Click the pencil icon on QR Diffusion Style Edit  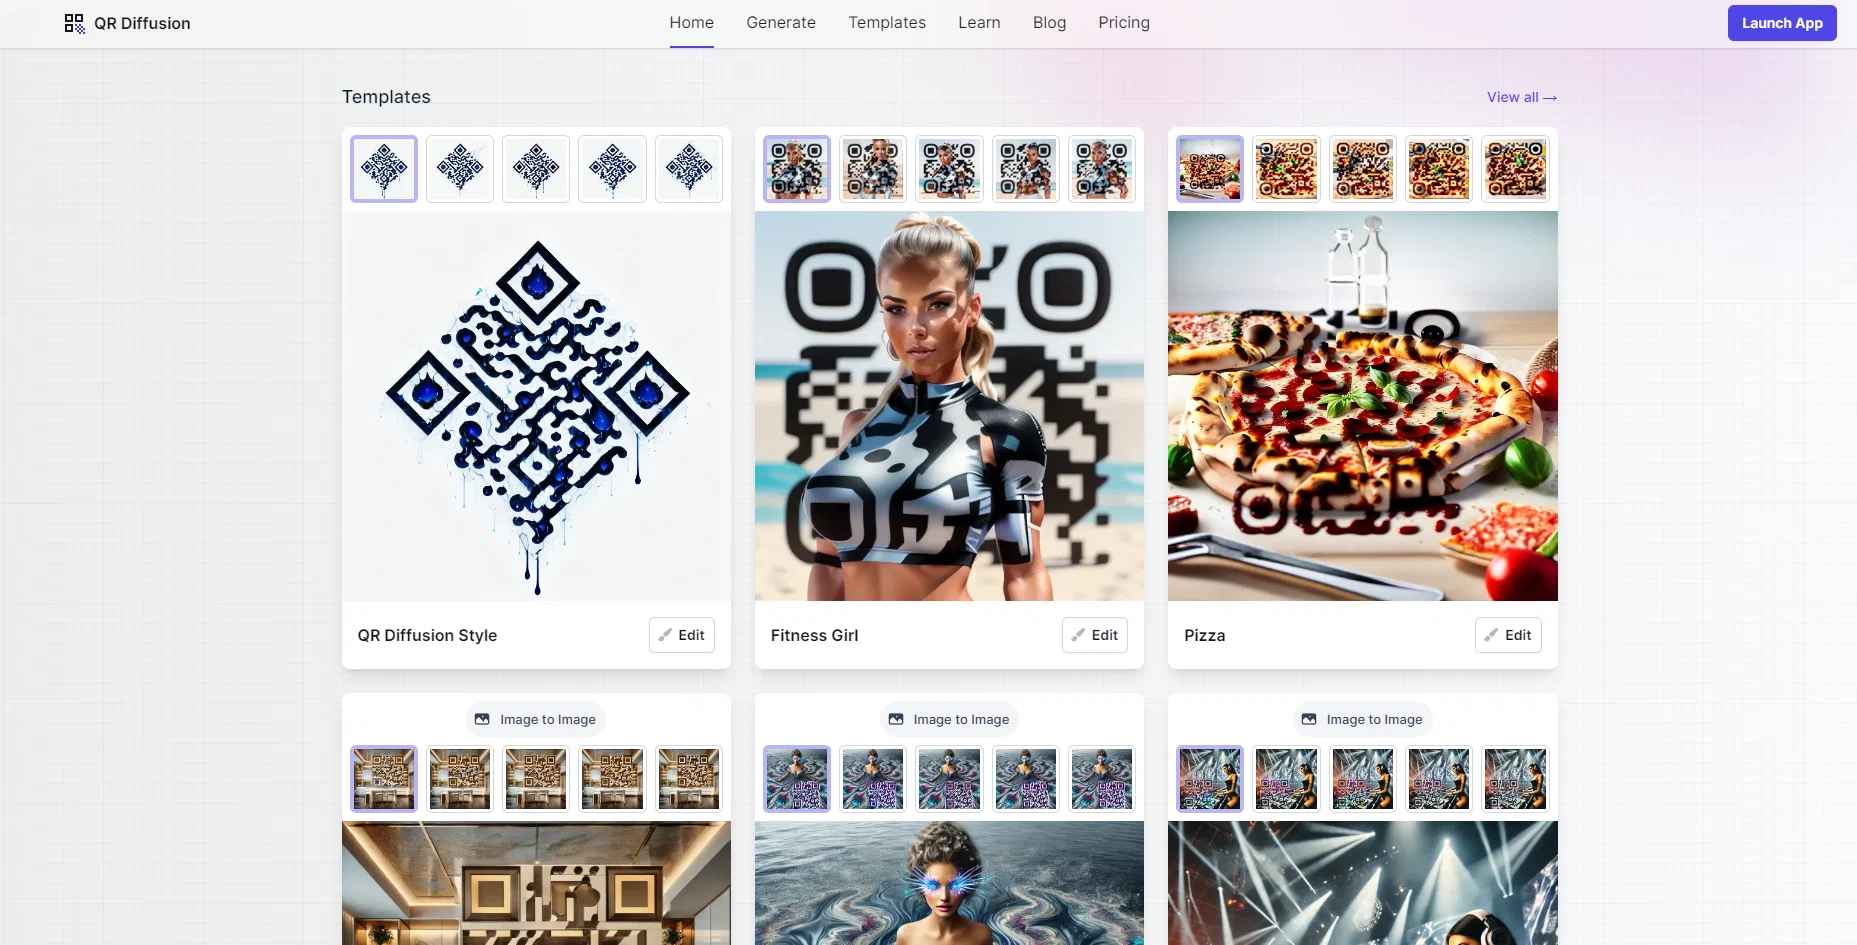(665, 635)
